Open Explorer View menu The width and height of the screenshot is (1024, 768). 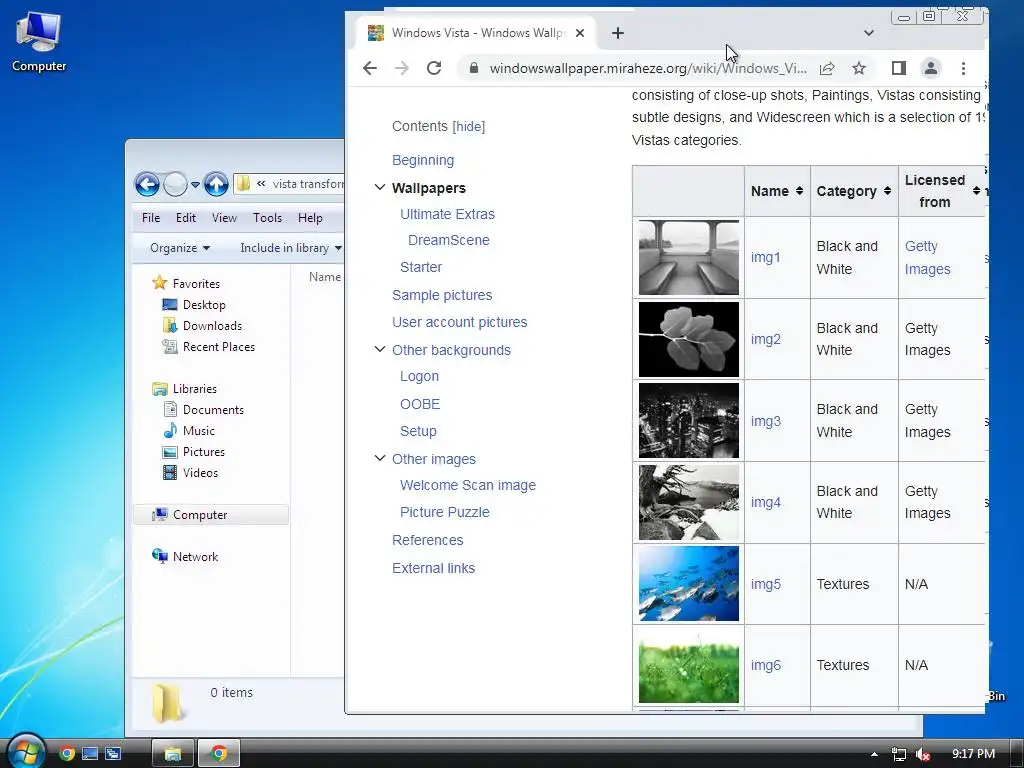[x=224, y=217]
